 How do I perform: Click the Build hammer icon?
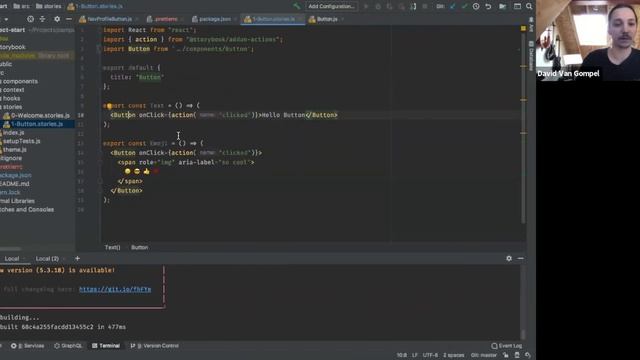297,6
